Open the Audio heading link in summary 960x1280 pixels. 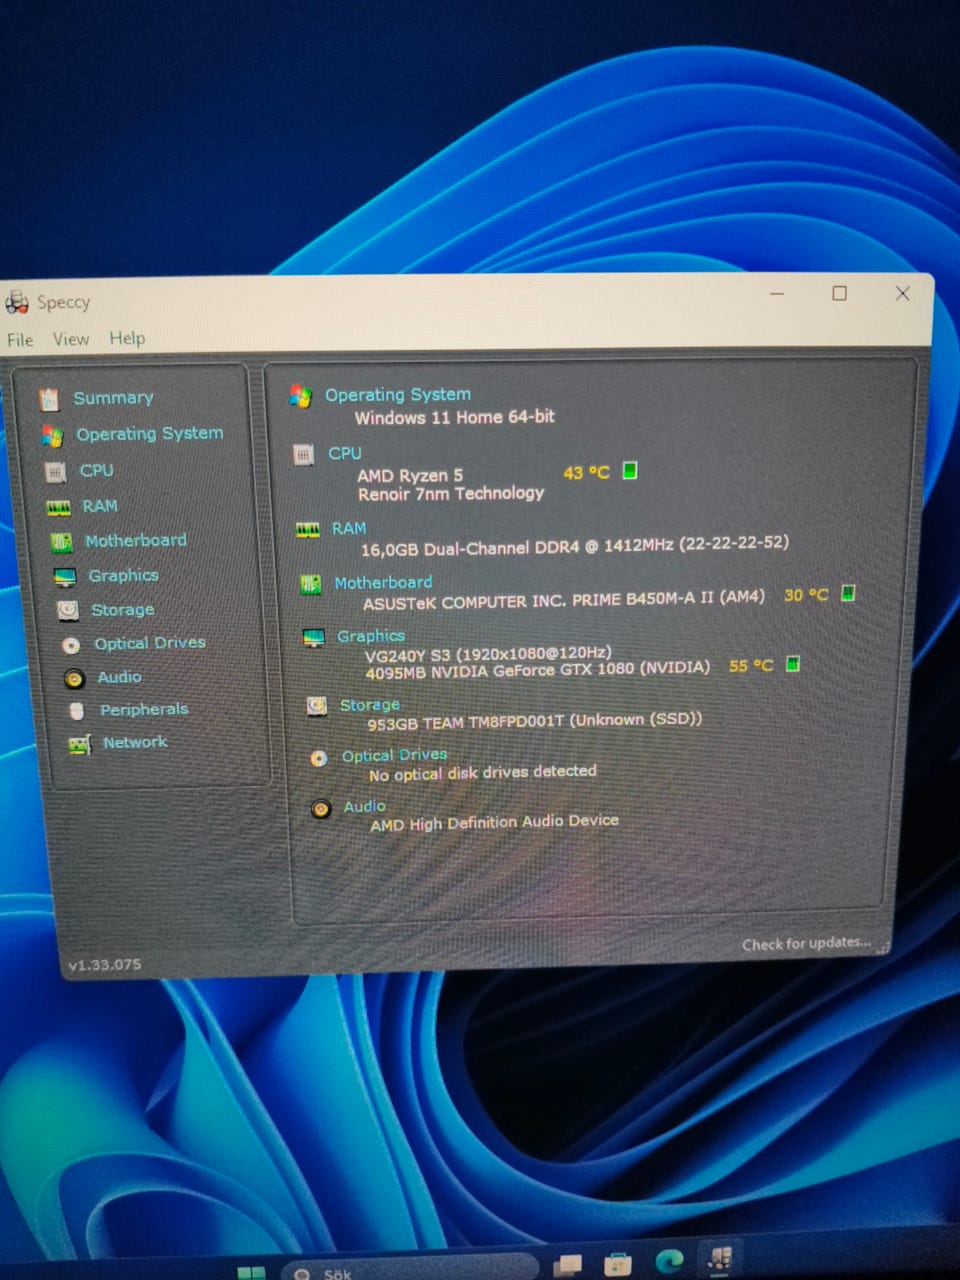pyautogui.click(x=365, y=806)
